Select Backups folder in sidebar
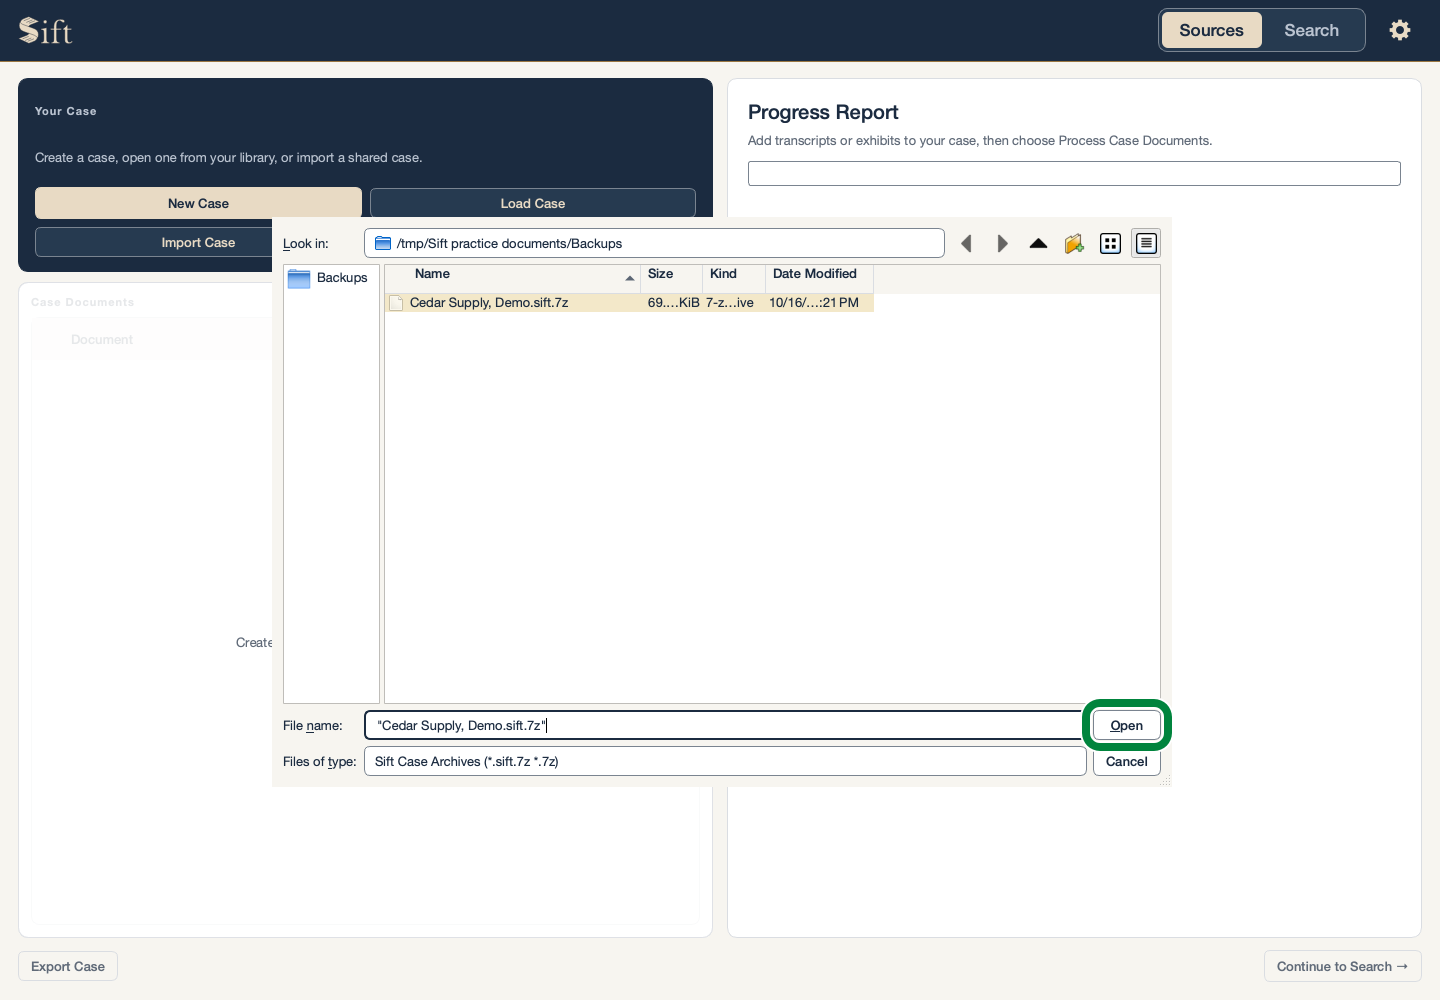1440x1000 pixels. (x=329, y=278)
